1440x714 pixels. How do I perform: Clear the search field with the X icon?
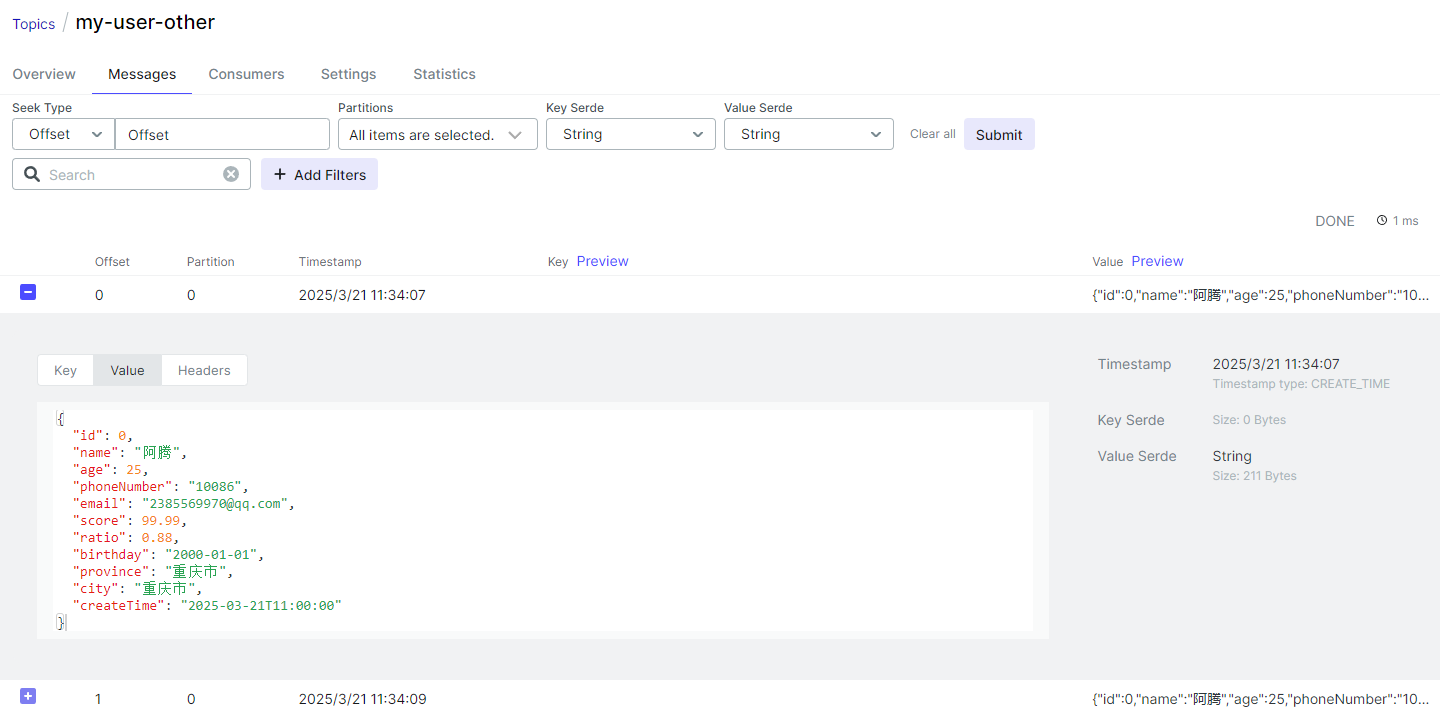click(231, 174)
